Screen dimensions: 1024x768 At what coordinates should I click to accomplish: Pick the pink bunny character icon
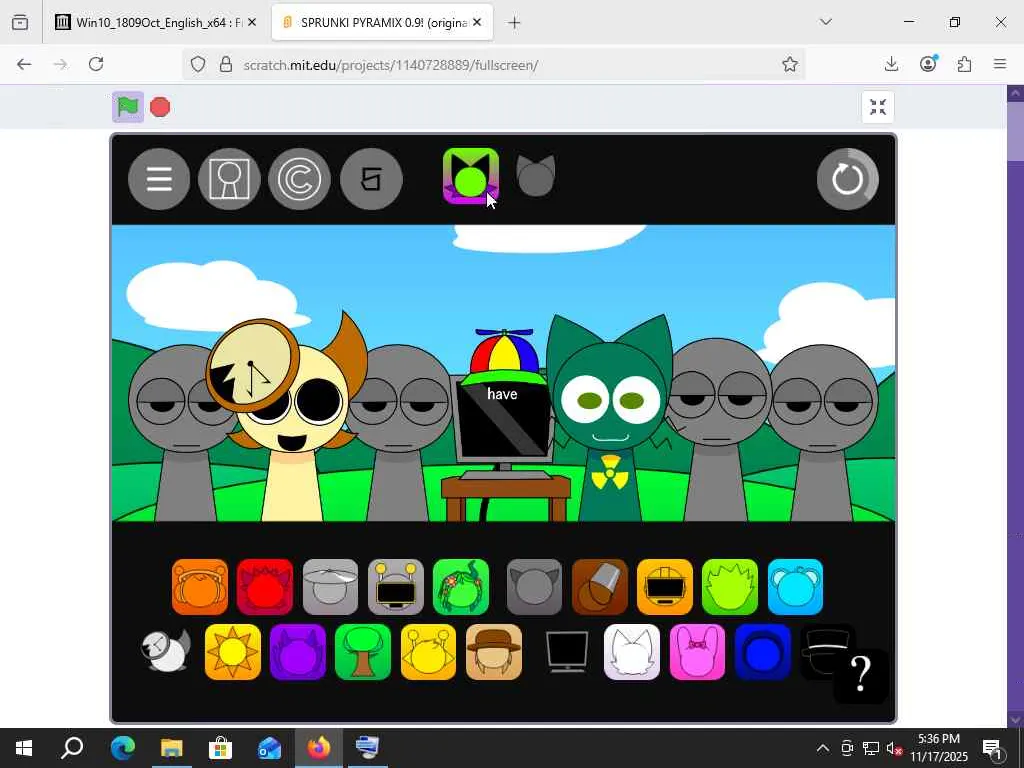(x=697, y=652)
